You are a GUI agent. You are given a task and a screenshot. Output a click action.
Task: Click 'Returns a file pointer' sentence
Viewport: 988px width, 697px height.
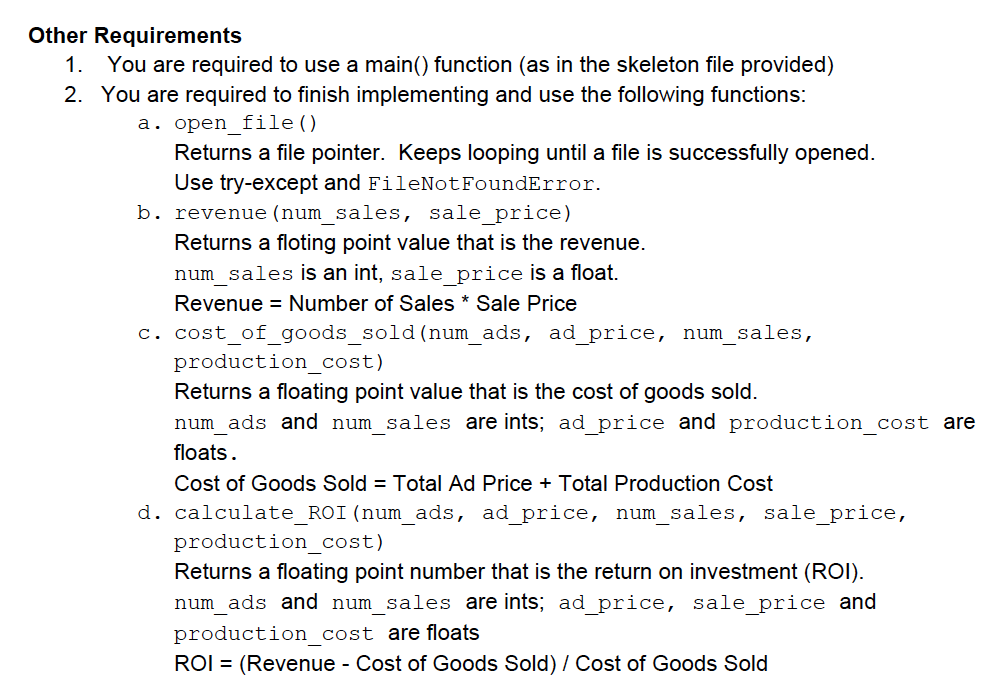tap(279, 153)
